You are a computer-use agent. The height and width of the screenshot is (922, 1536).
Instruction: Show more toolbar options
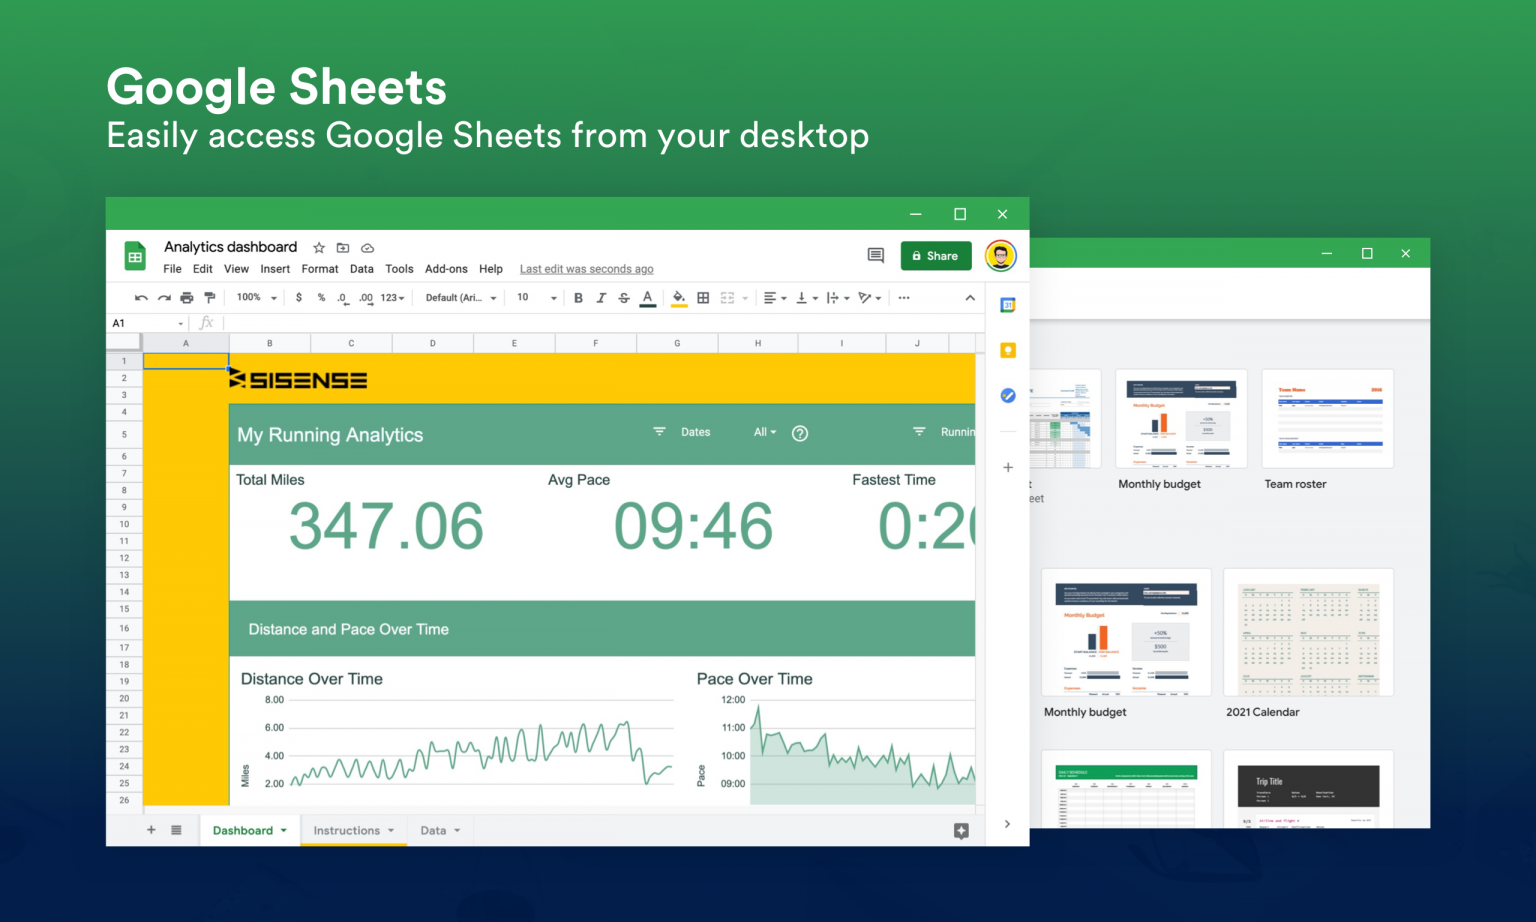coord(904,298)
